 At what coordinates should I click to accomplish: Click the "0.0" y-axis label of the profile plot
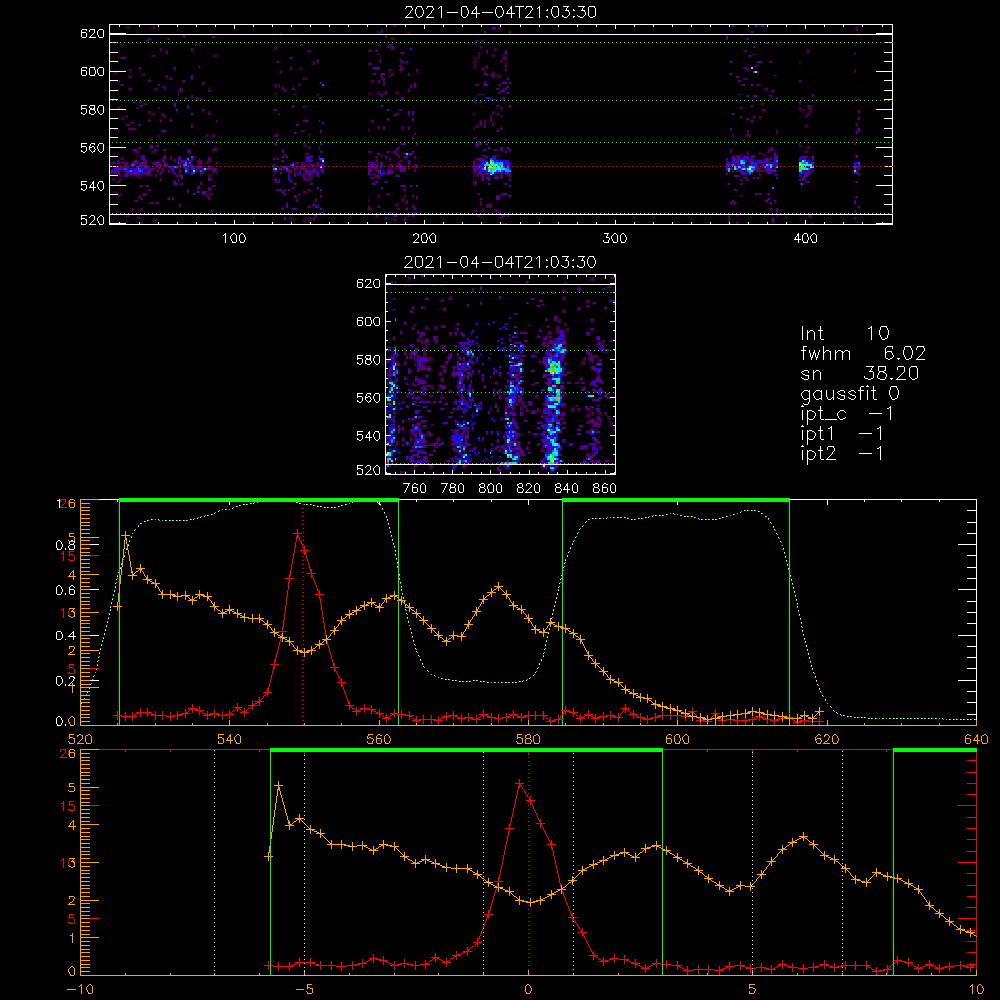pyautogui.click(x=65, y=721)
